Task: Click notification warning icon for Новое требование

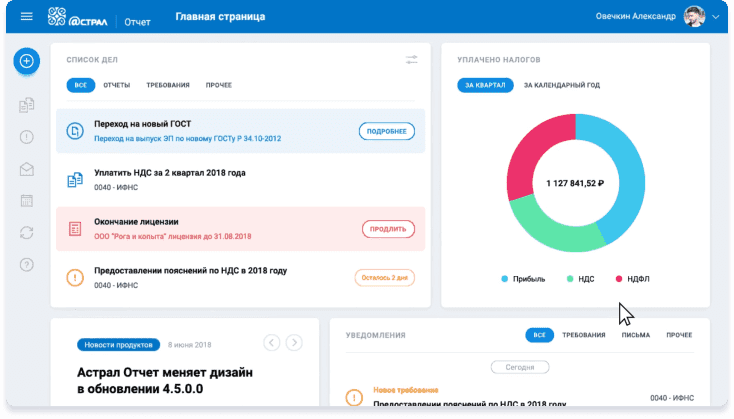Action: (354, 397)
